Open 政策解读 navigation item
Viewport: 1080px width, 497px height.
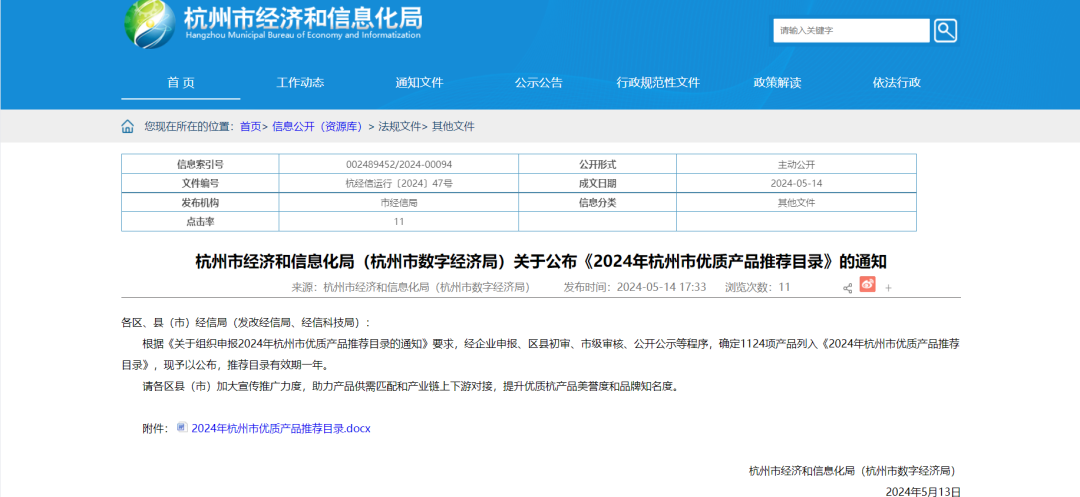(x=777, y=83)
